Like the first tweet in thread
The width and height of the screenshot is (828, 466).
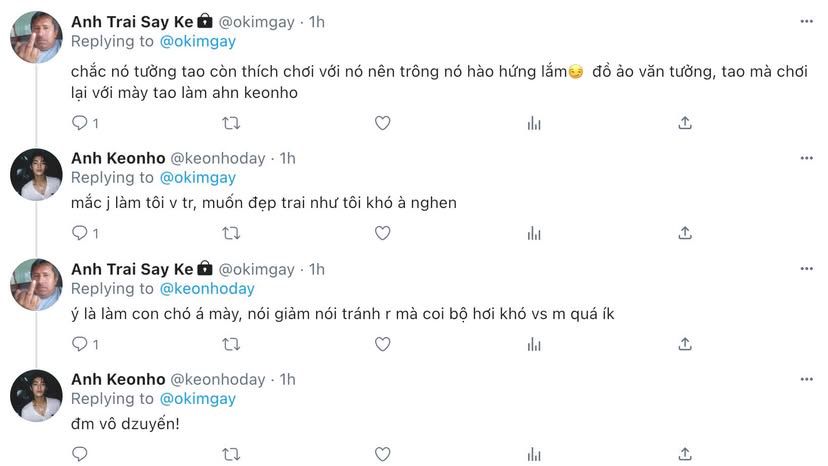(382, 122)
